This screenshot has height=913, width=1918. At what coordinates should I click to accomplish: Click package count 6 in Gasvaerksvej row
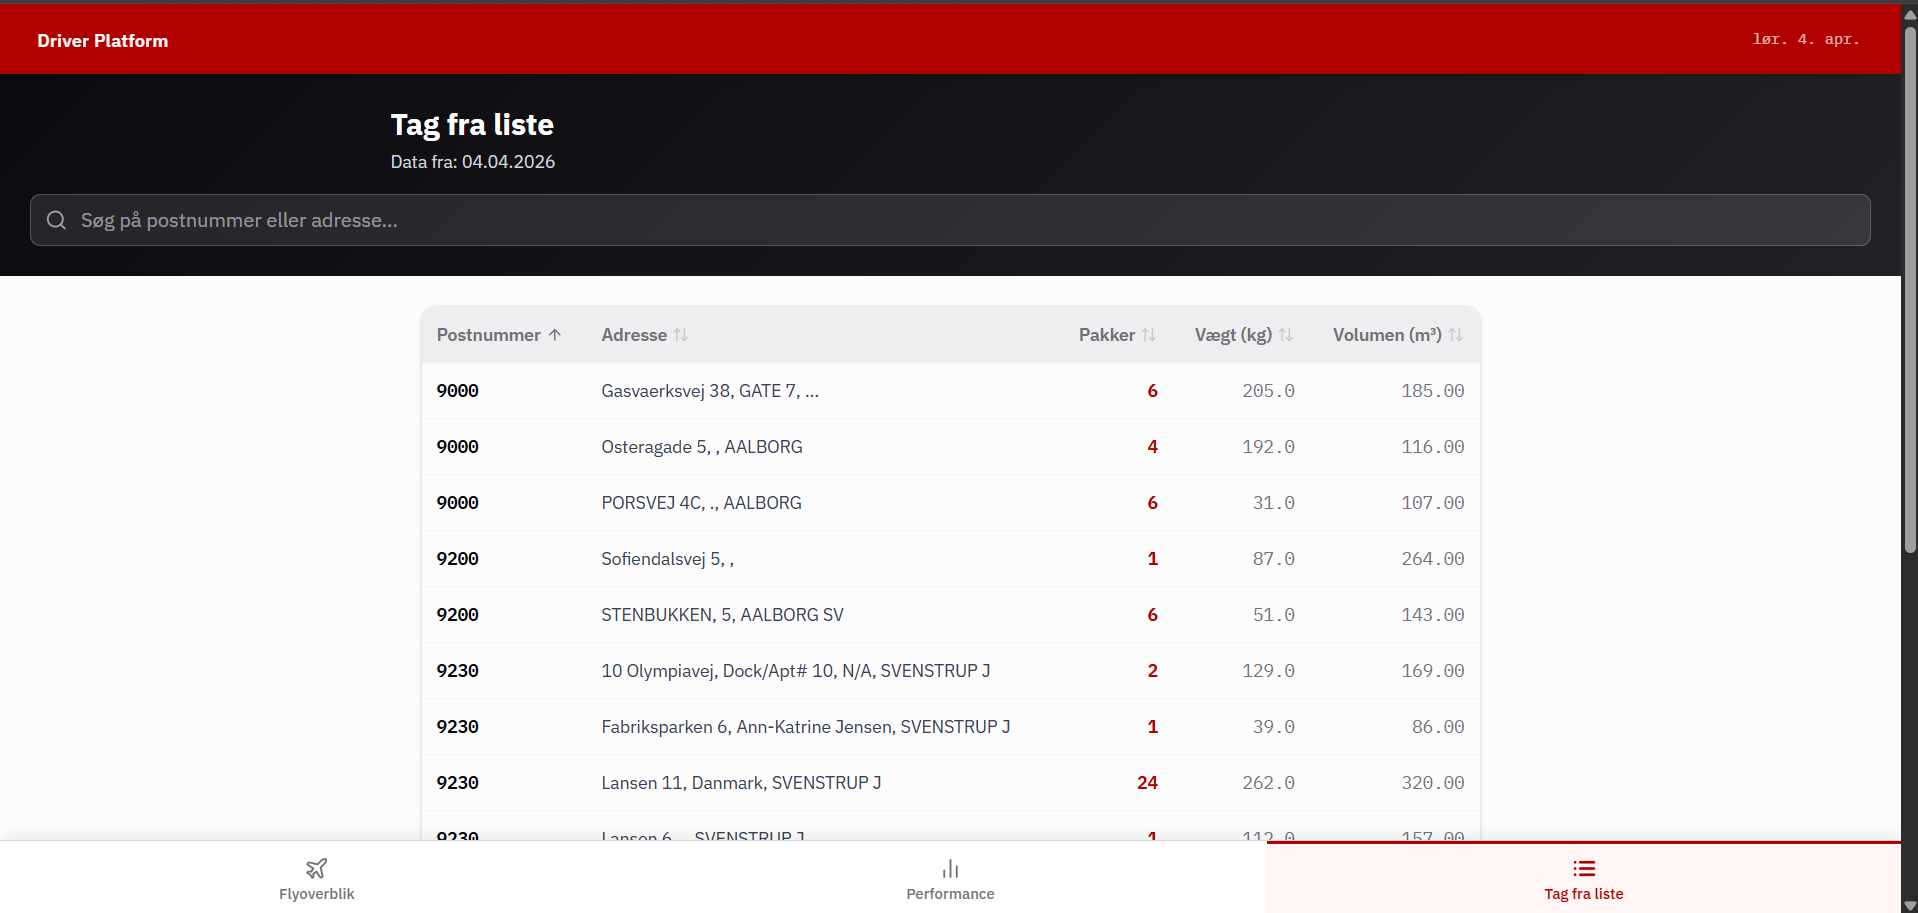[x=1153, y=391]
